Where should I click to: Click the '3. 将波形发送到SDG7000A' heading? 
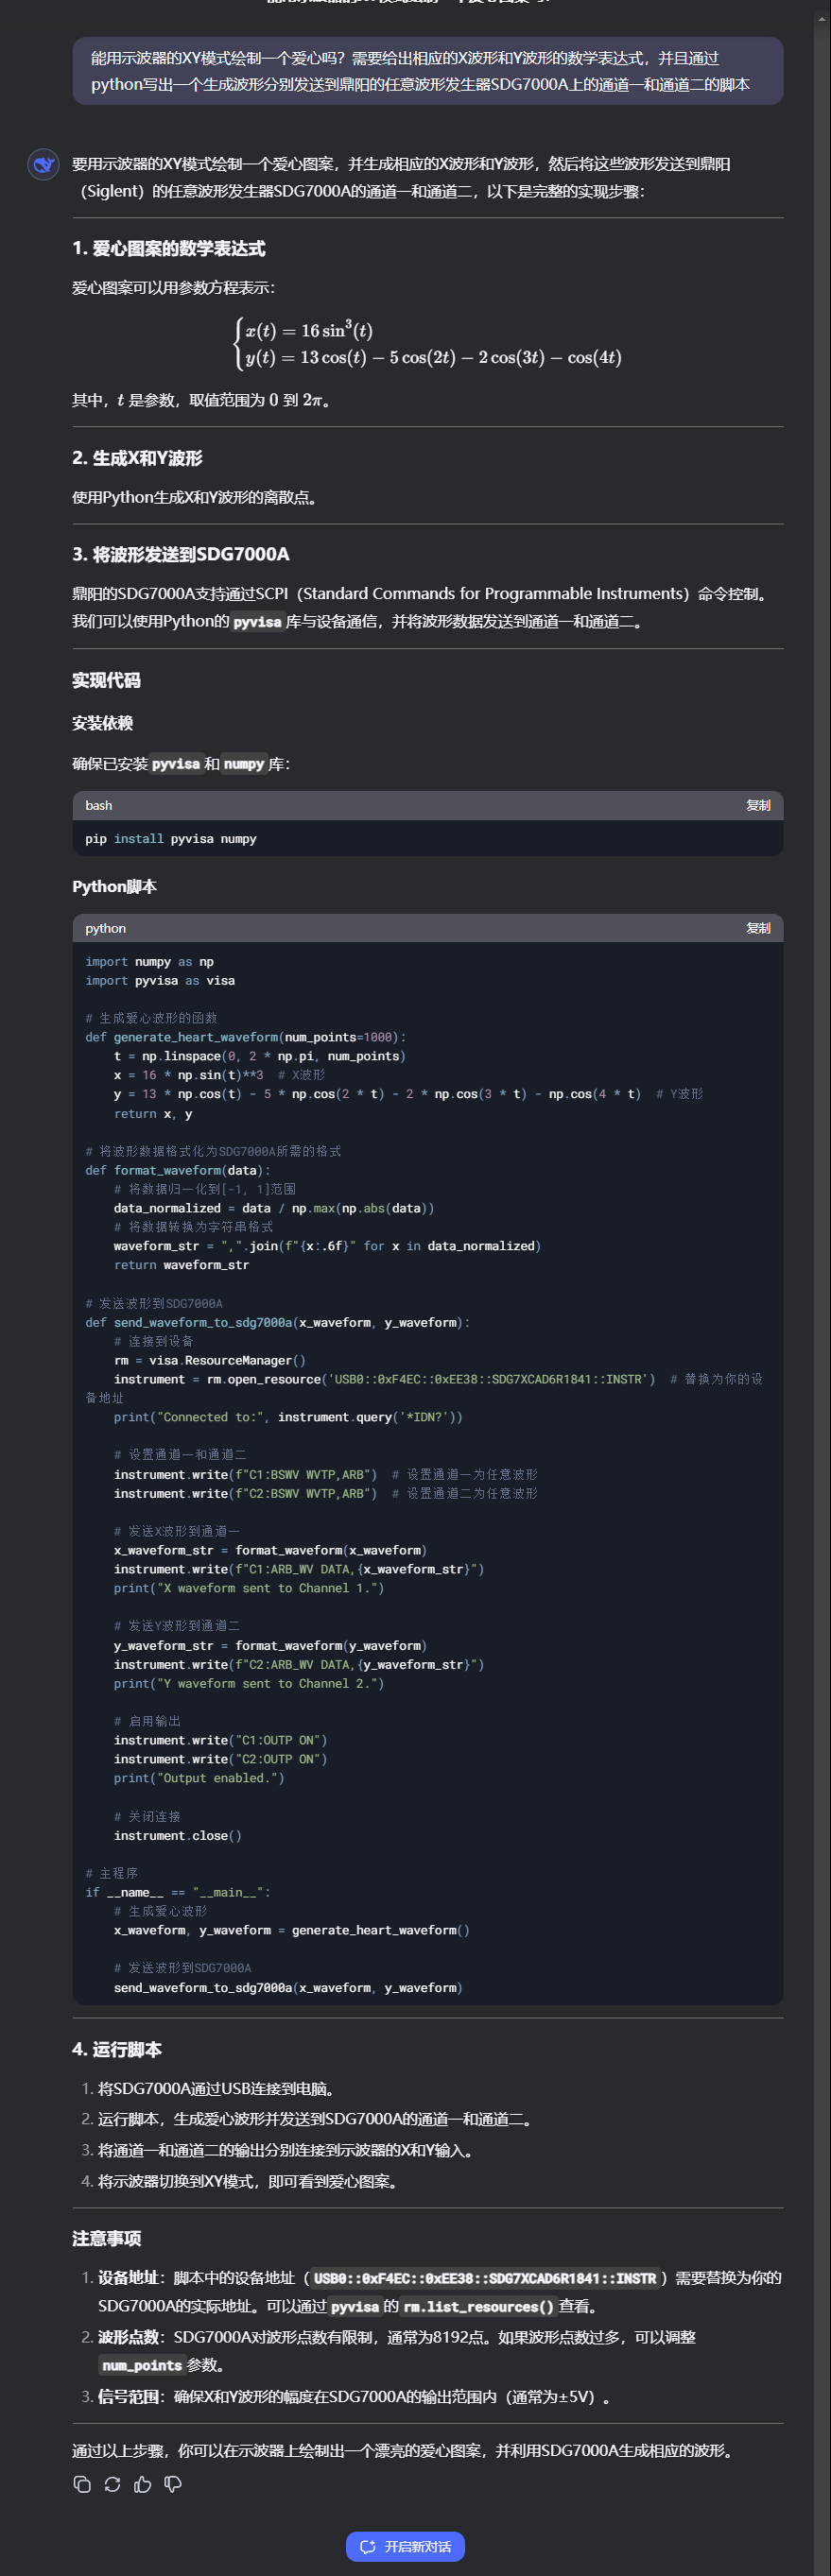tap(180, 554)
